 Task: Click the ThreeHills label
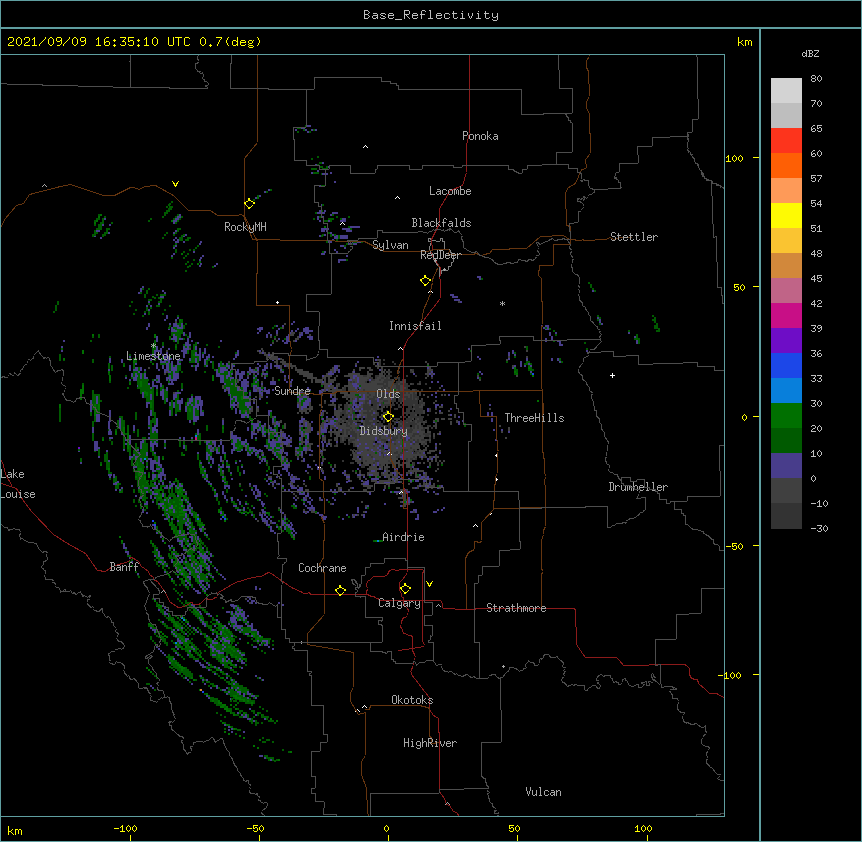[x=534, y=418]
